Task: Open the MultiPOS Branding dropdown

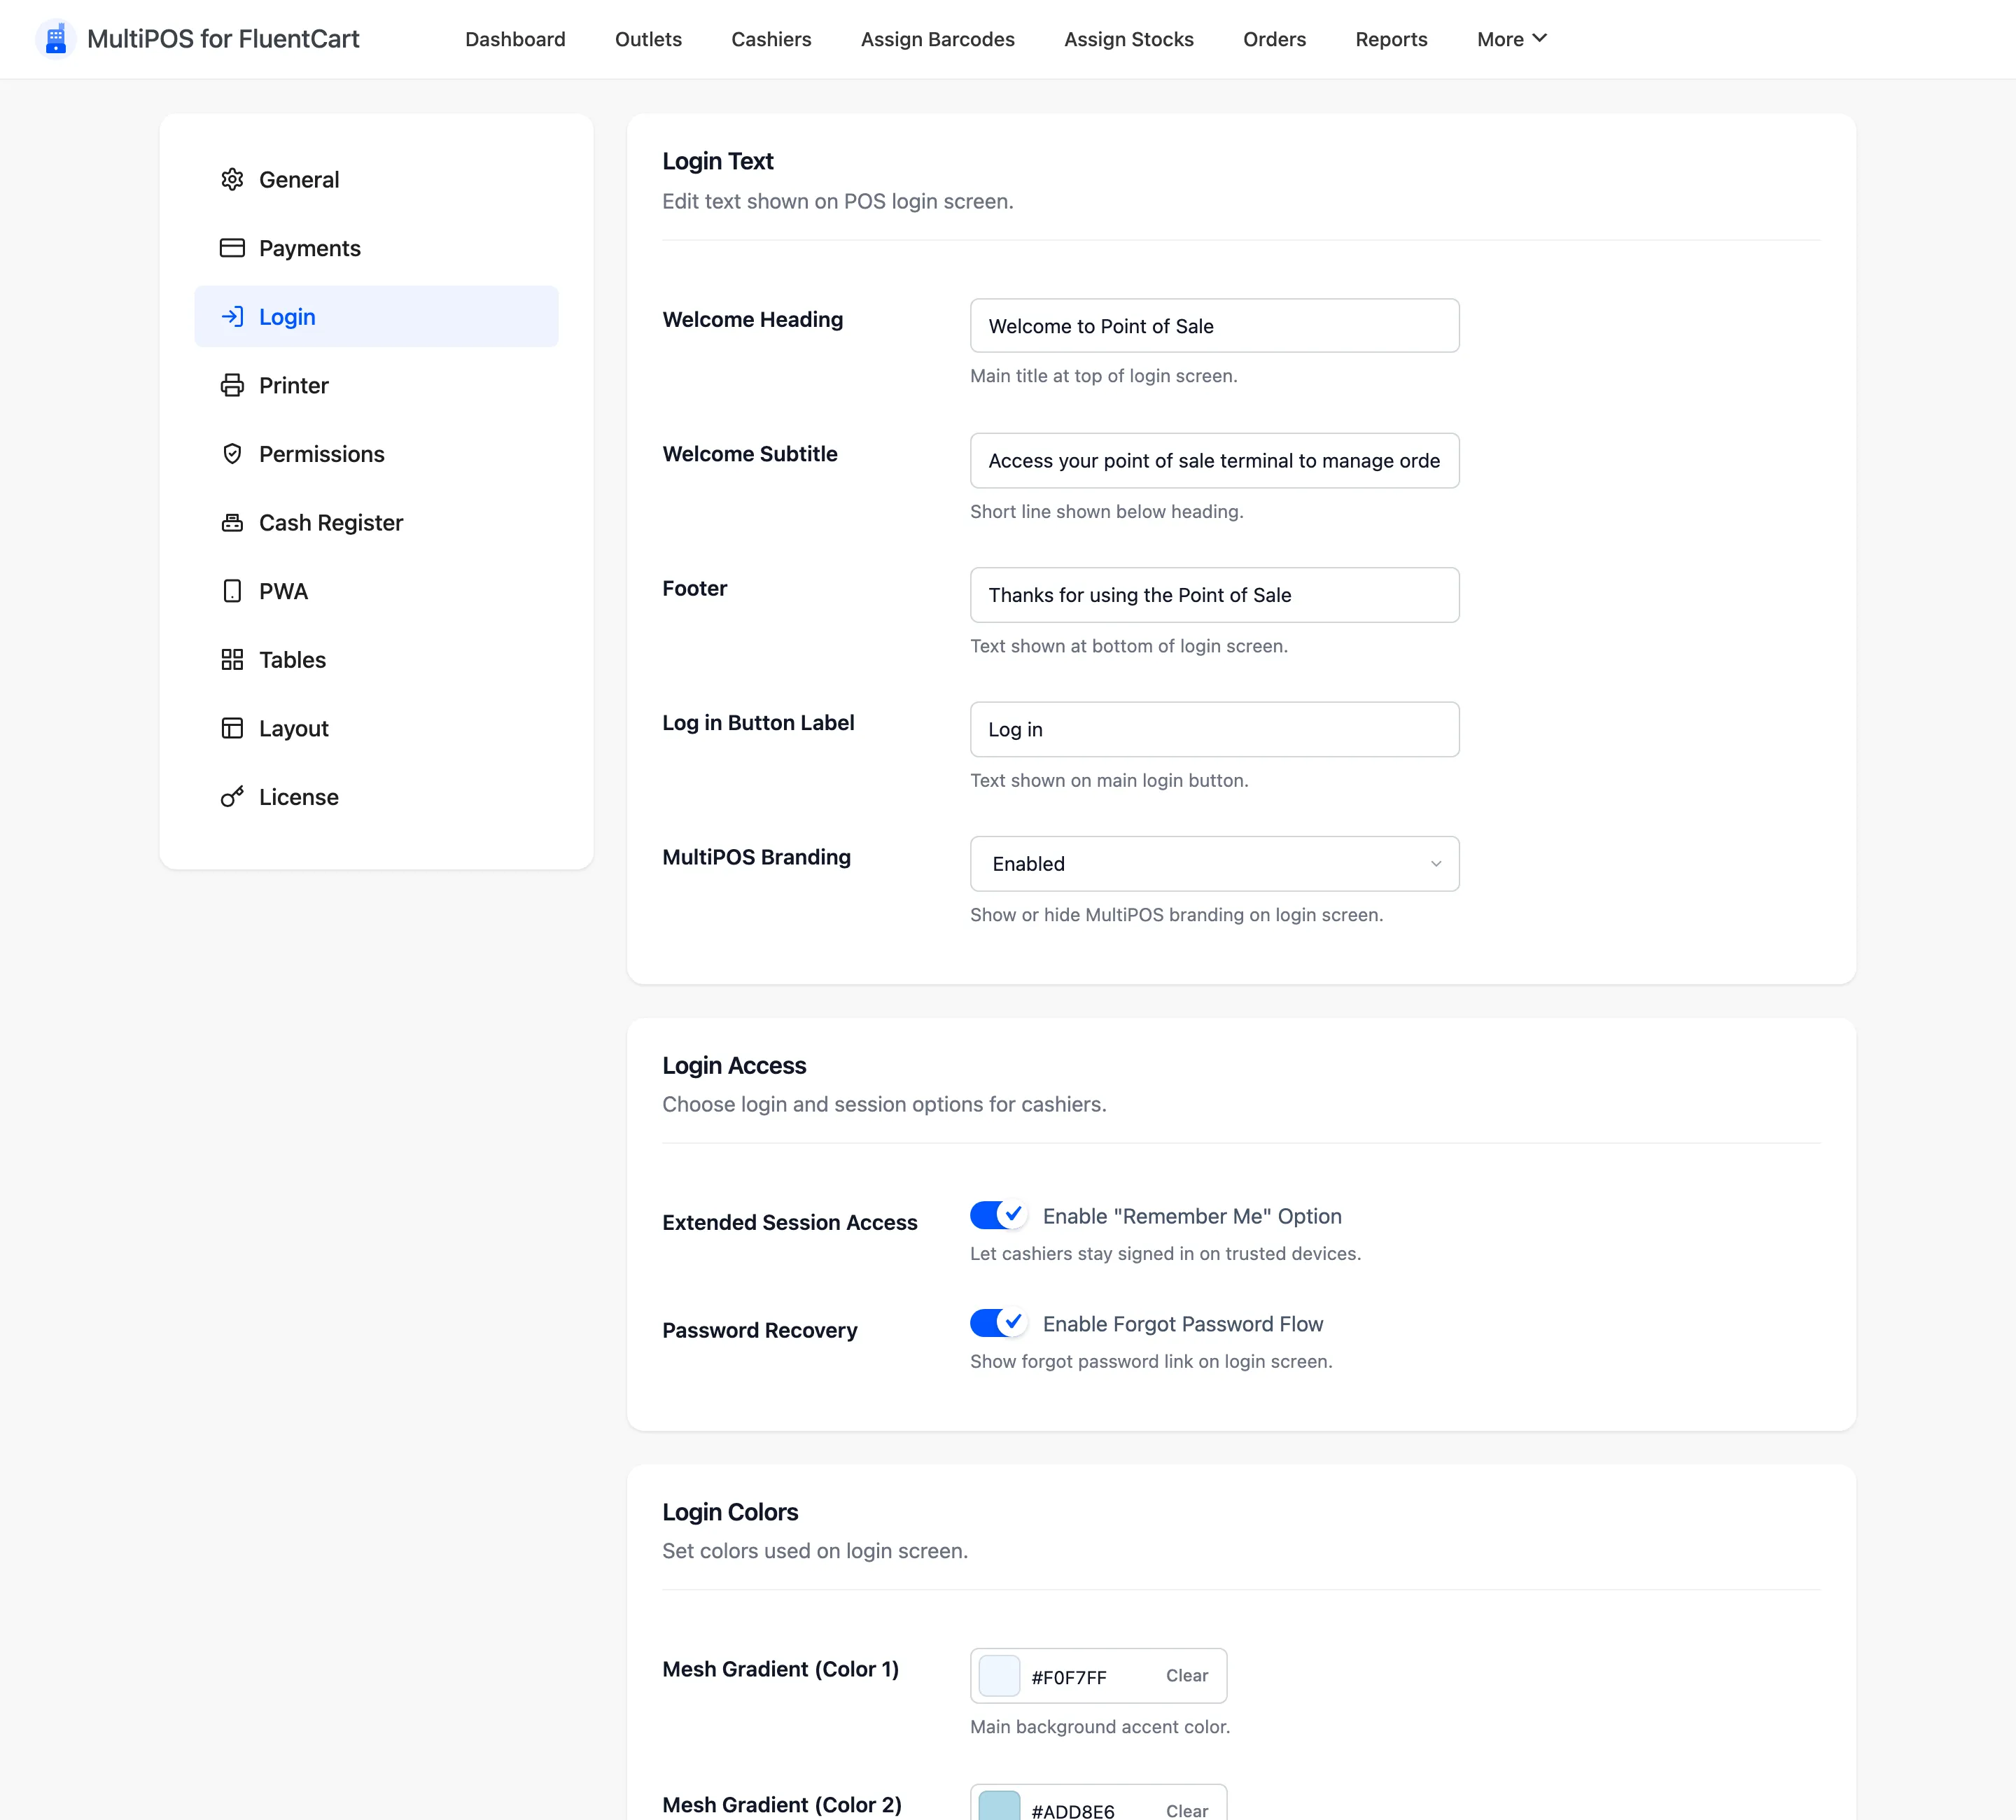Action: click(1214, 864)
